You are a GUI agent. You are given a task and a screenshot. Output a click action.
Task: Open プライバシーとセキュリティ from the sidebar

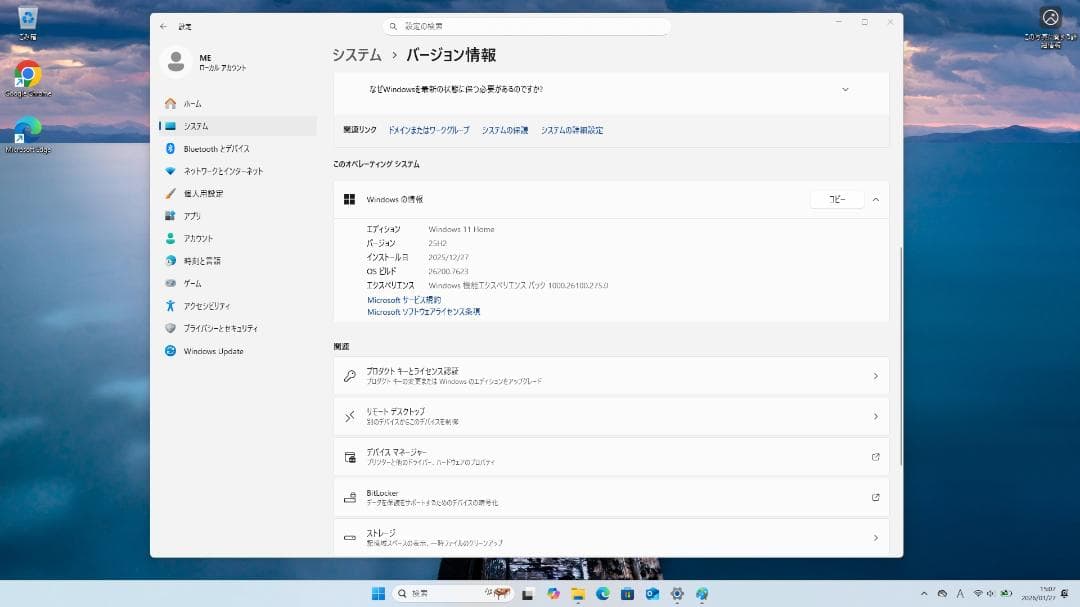[222, 328]
